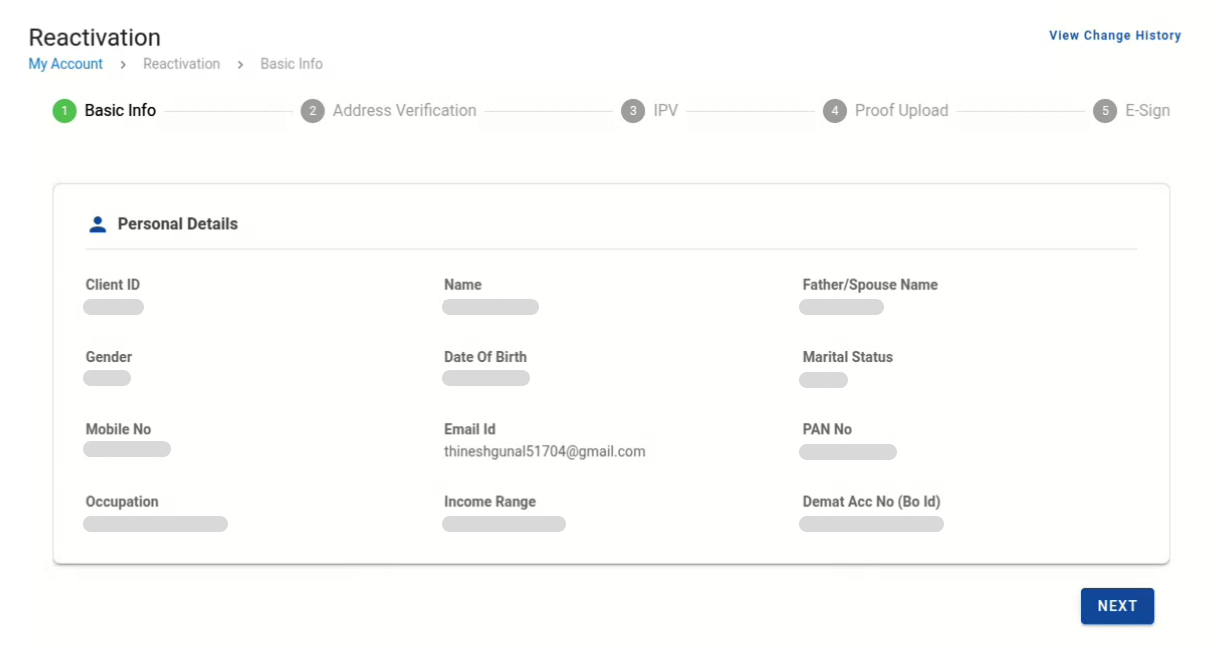Click the masked Demat Acc No value
The width and height of the screenshot is (1212, 647).
click(x=871, y=524)
